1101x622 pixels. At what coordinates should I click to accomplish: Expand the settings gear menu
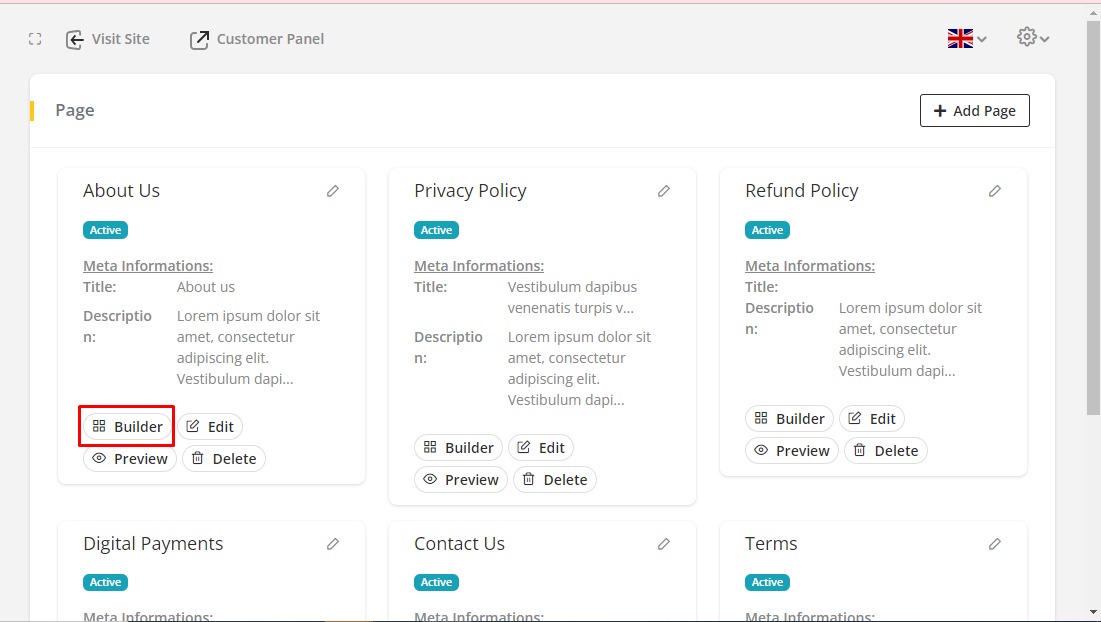click(x=1032, y=38)
